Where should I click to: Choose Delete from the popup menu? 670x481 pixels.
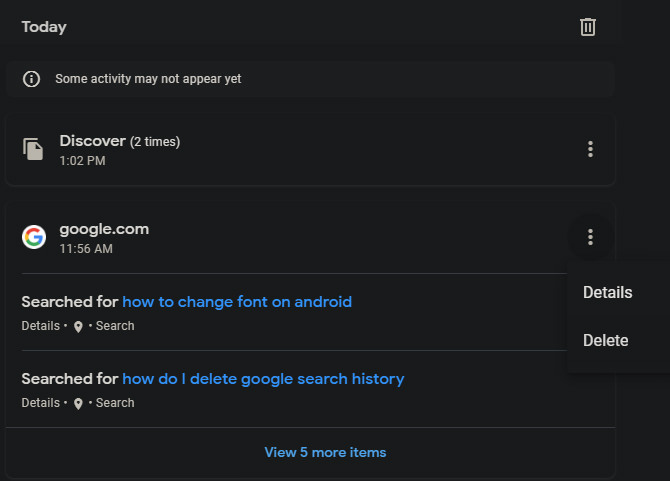[605, 340]
